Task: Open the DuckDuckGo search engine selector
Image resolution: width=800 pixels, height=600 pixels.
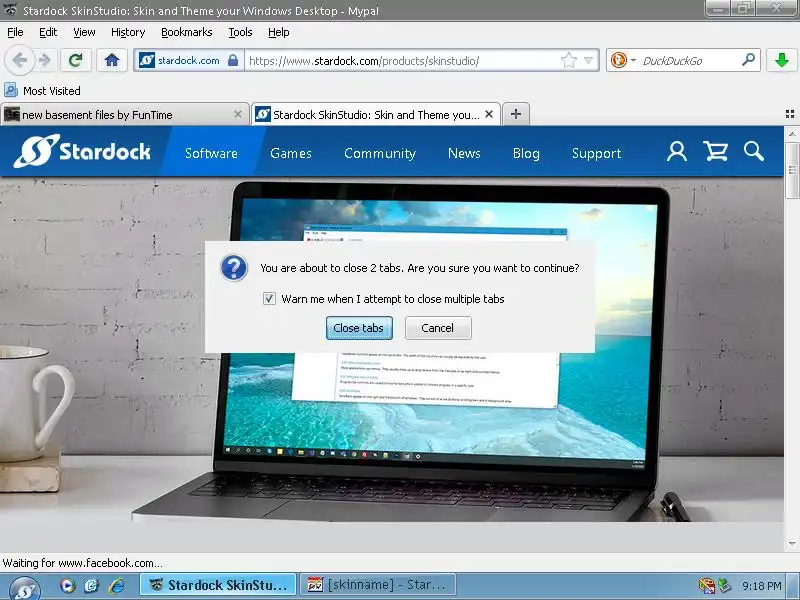Action: click(x=623, y=61)
